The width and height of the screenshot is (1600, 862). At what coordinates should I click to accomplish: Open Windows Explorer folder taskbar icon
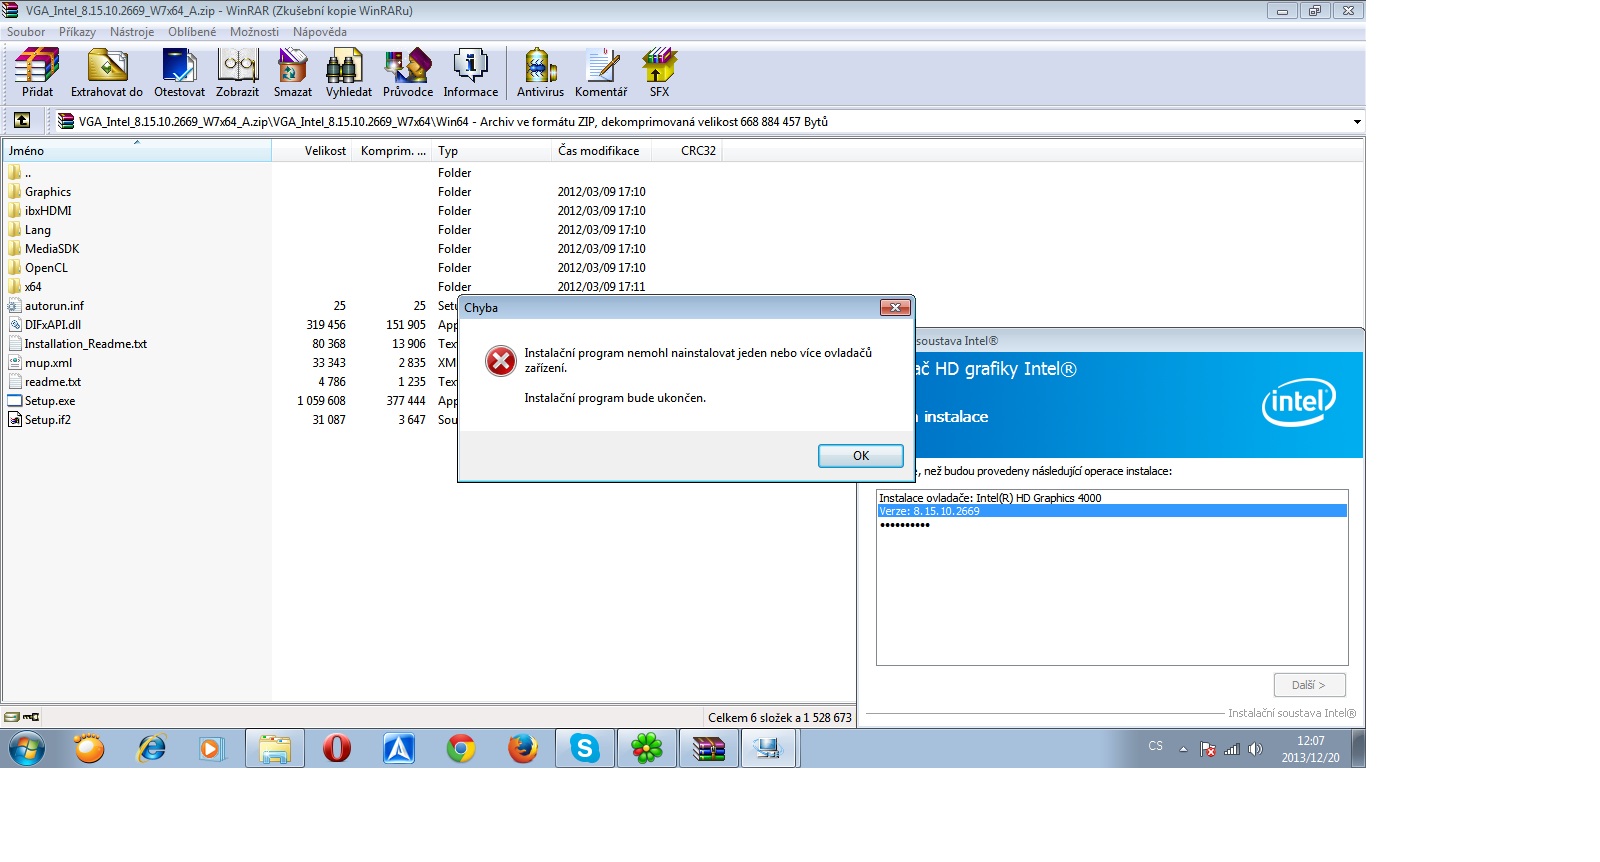(x=275, y=748)
